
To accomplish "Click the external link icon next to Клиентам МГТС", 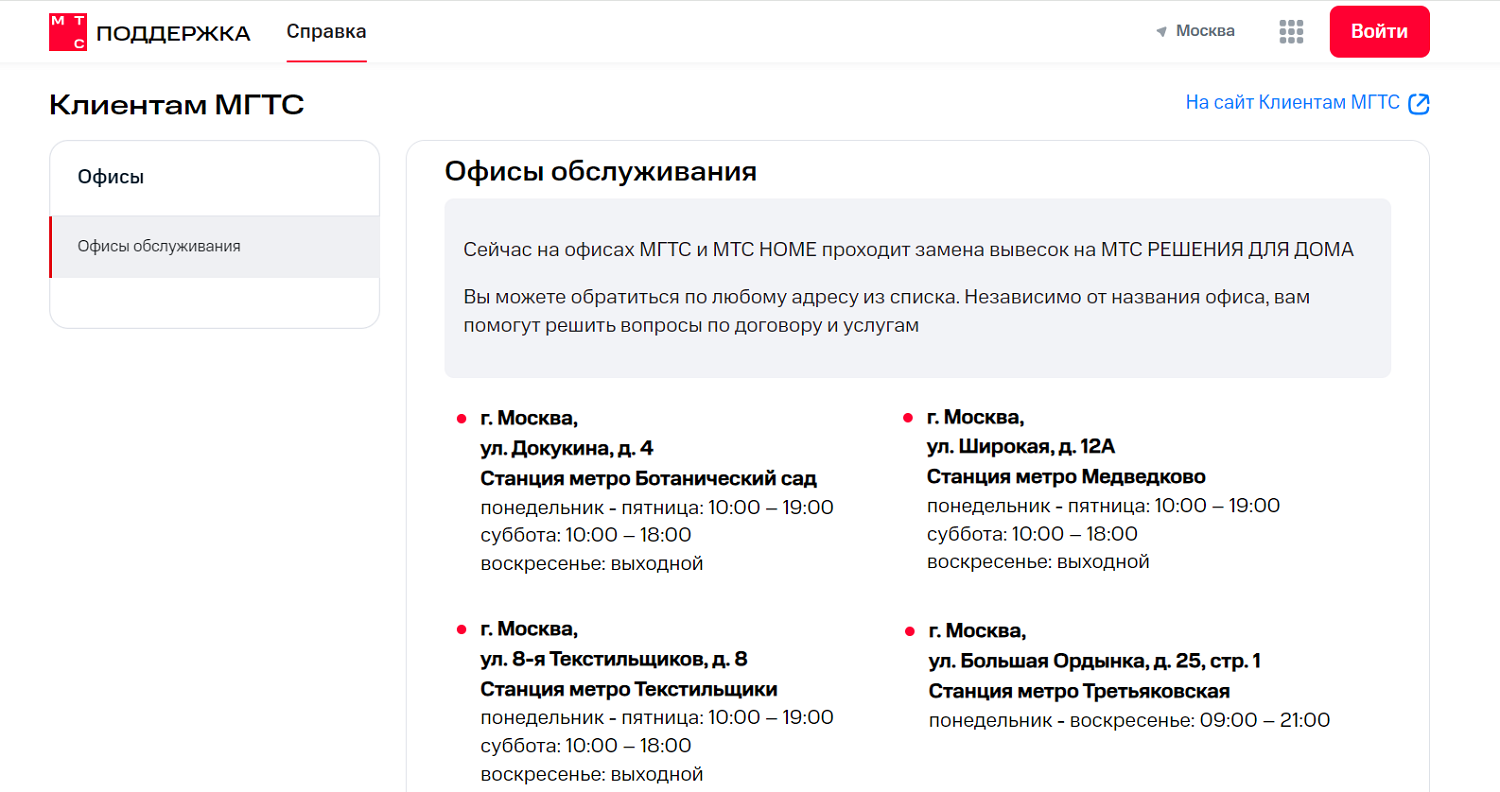I will click(x=1419, y=104).
